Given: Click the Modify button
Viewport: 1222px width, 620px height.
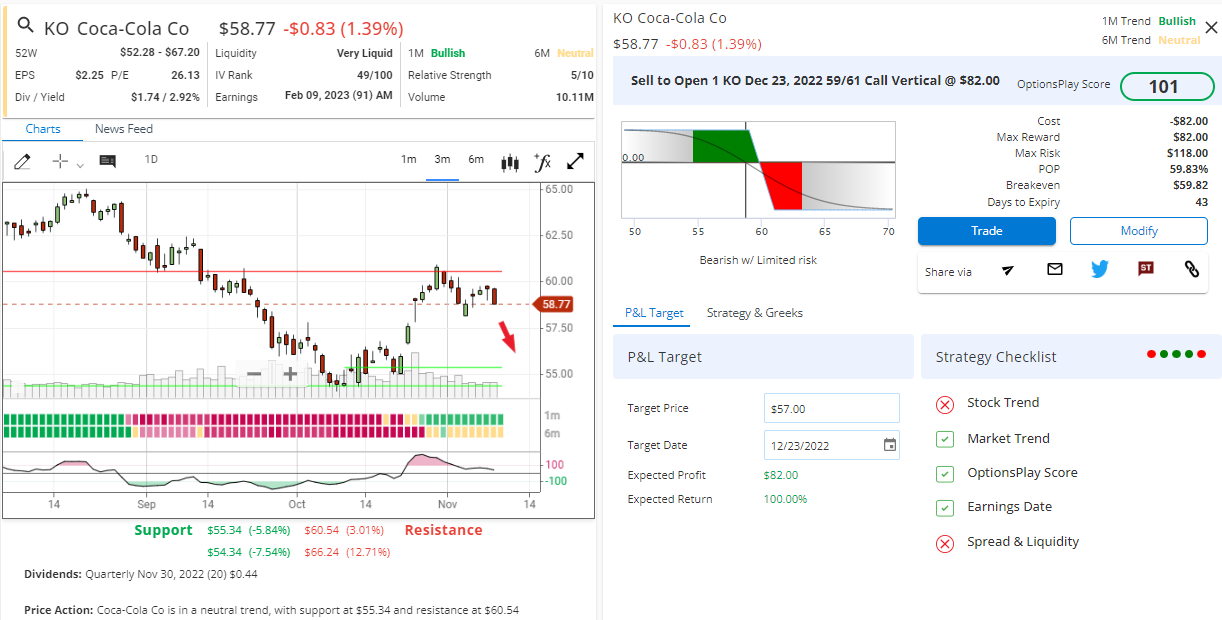Looking at the screenshot, I should [x=1139, y=231].
